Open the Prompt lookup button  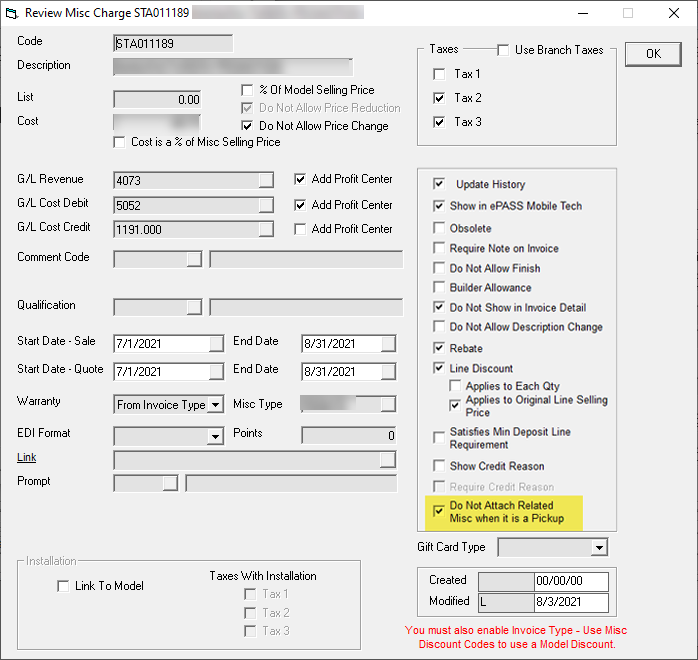point(170,483)
